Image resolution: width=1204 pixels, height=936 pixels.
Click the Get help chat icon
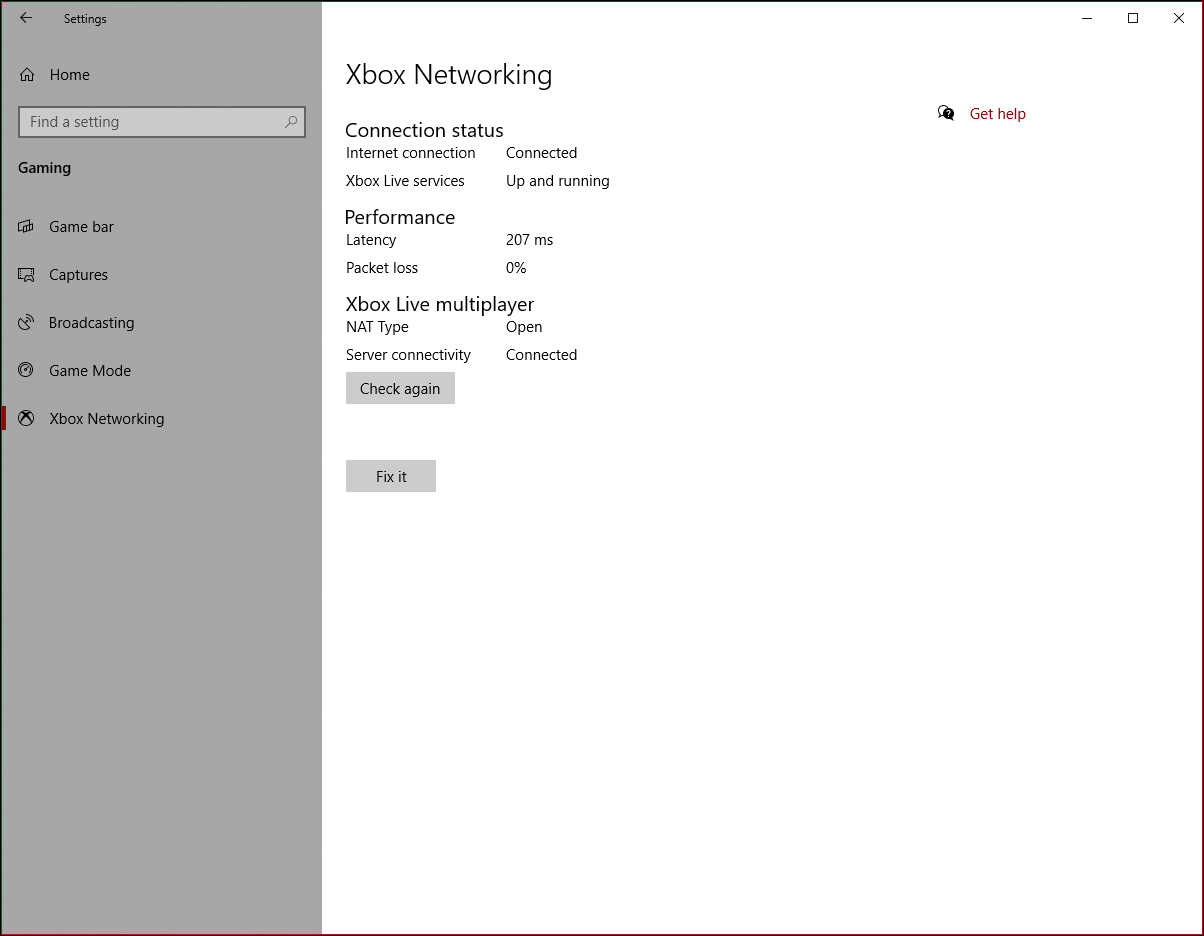click(x=946, y=114)
